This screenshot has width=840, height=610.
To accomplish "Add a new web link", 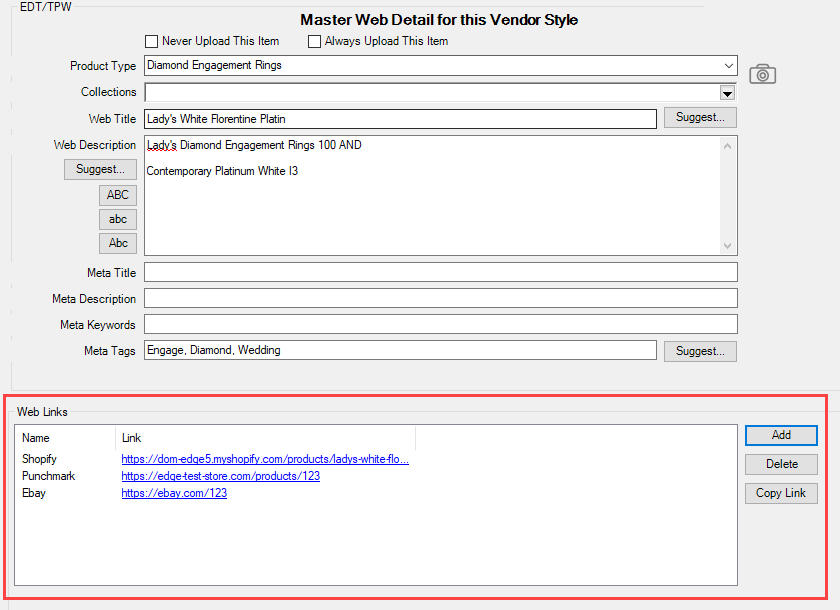I will [781, 435].
